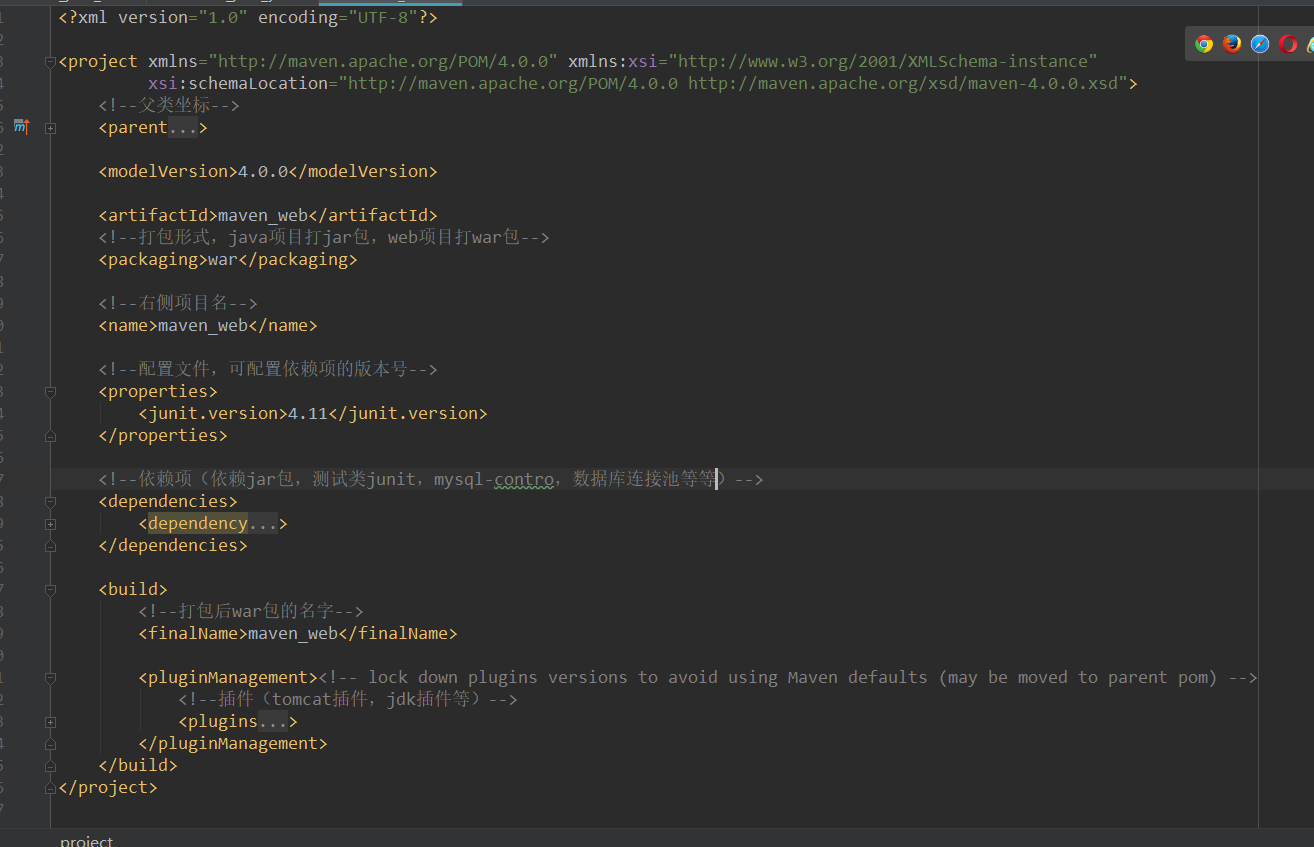
Task: Click Maven parent gutter icon beside parent tag
Action: [x=22, y=127]
